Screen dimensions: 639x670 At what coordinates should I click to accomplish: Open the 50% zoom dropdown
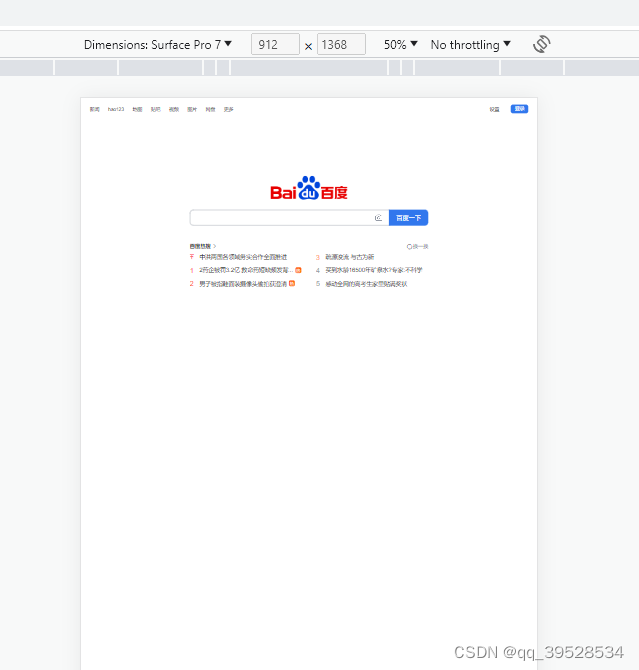click(x=400, y=44)
